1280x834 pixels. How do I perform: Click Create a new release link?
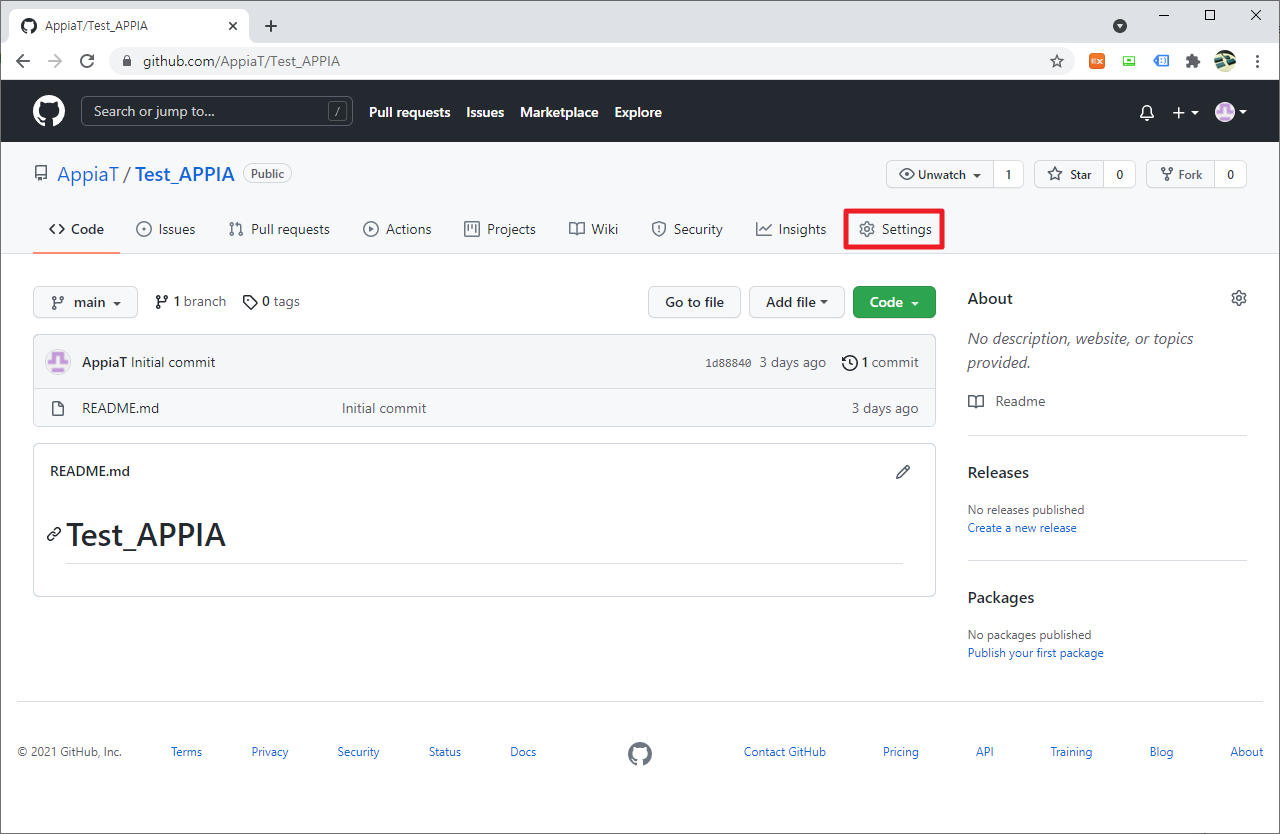(1022, 528)
